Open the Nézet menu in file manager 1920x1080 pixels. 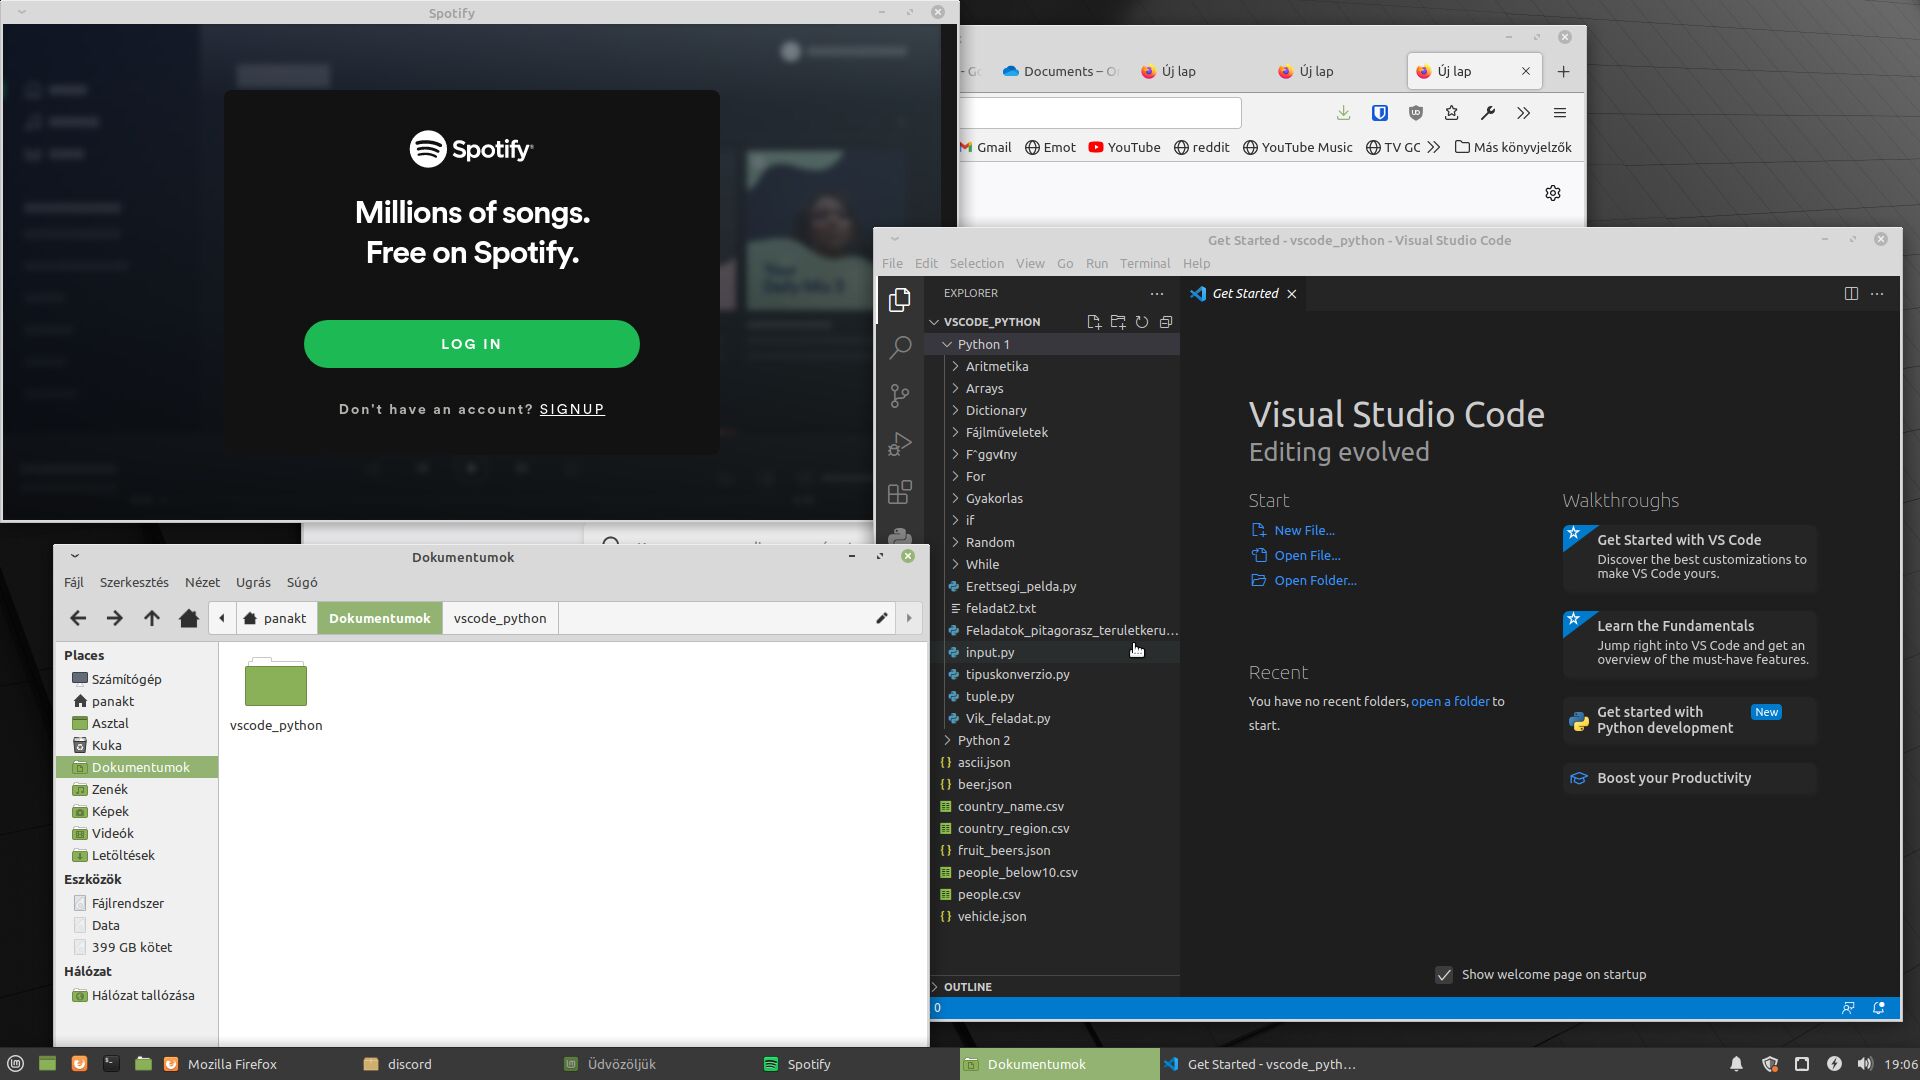point(202,582)
